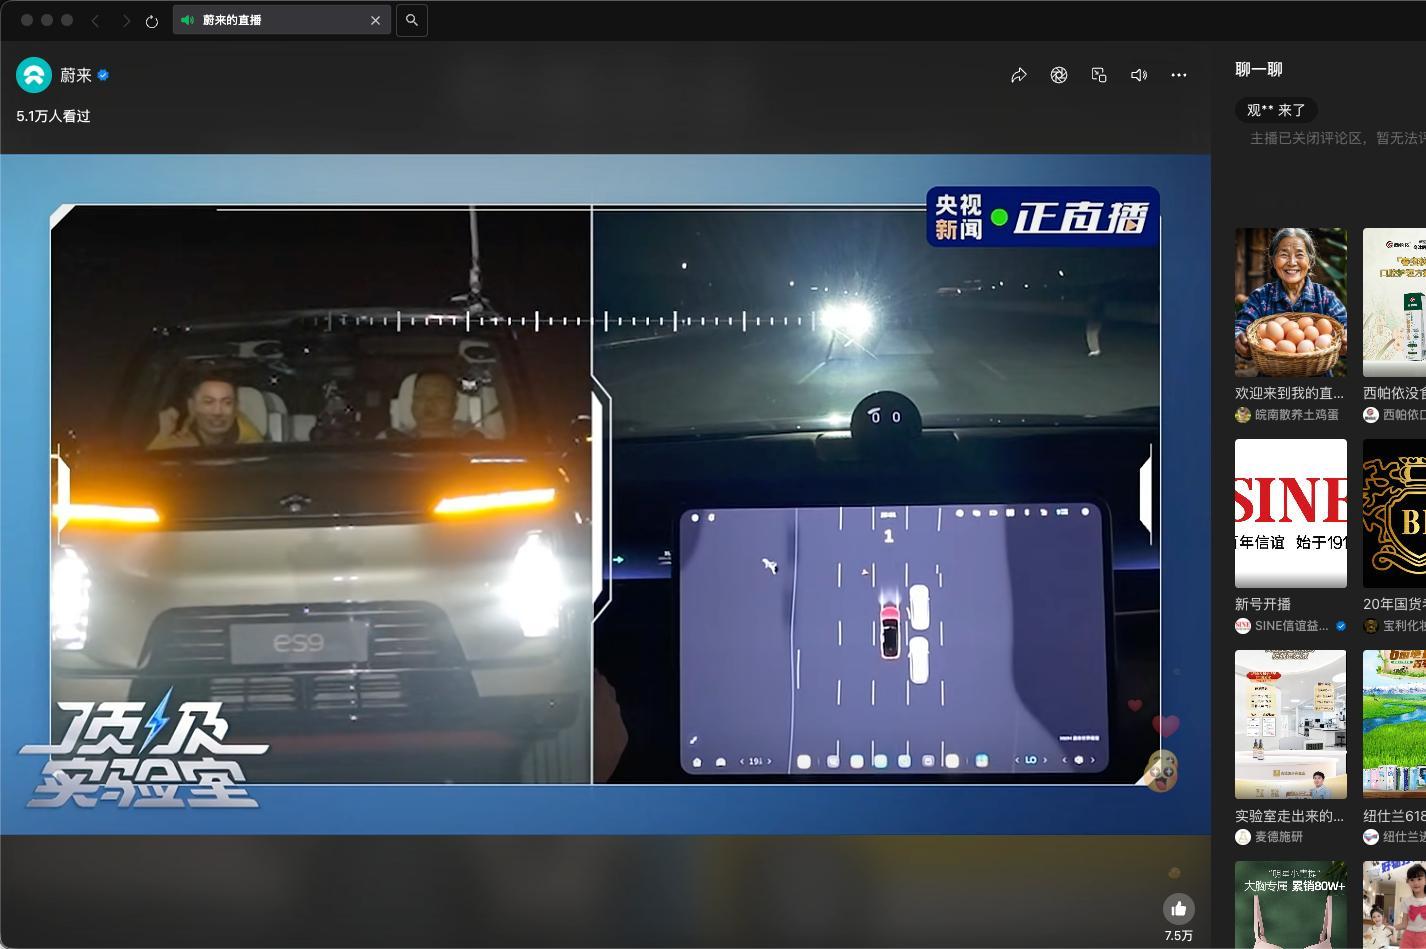Click the 5.1万人看过 viewer count

pos(54,116)
